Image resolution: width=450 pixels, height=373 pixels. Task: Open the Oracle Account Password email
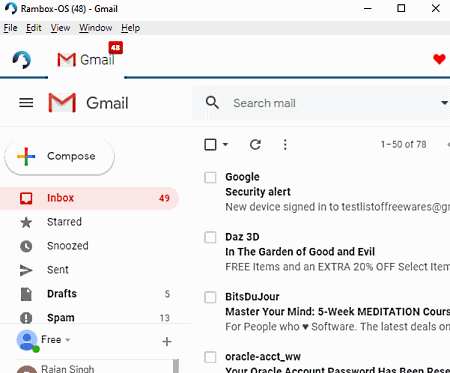pos(337,370)
